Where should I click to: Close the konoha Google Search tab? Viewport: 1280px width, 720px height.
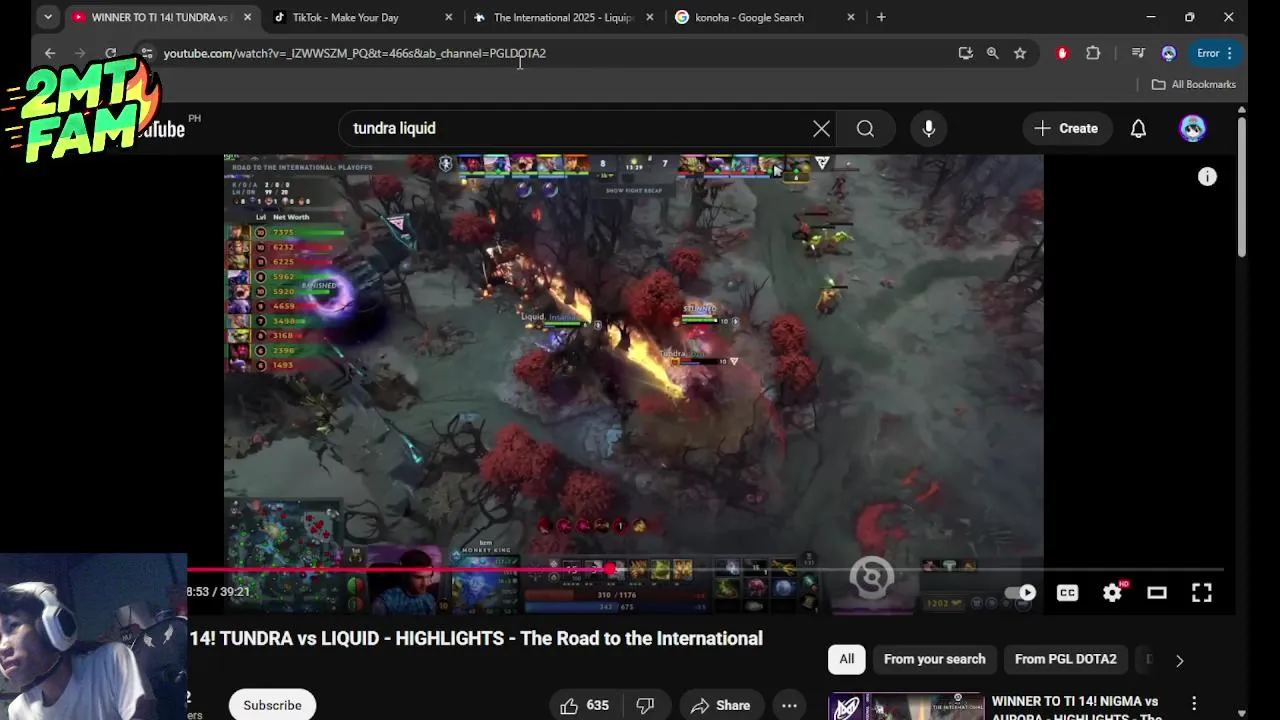click(x=851, y=17)
